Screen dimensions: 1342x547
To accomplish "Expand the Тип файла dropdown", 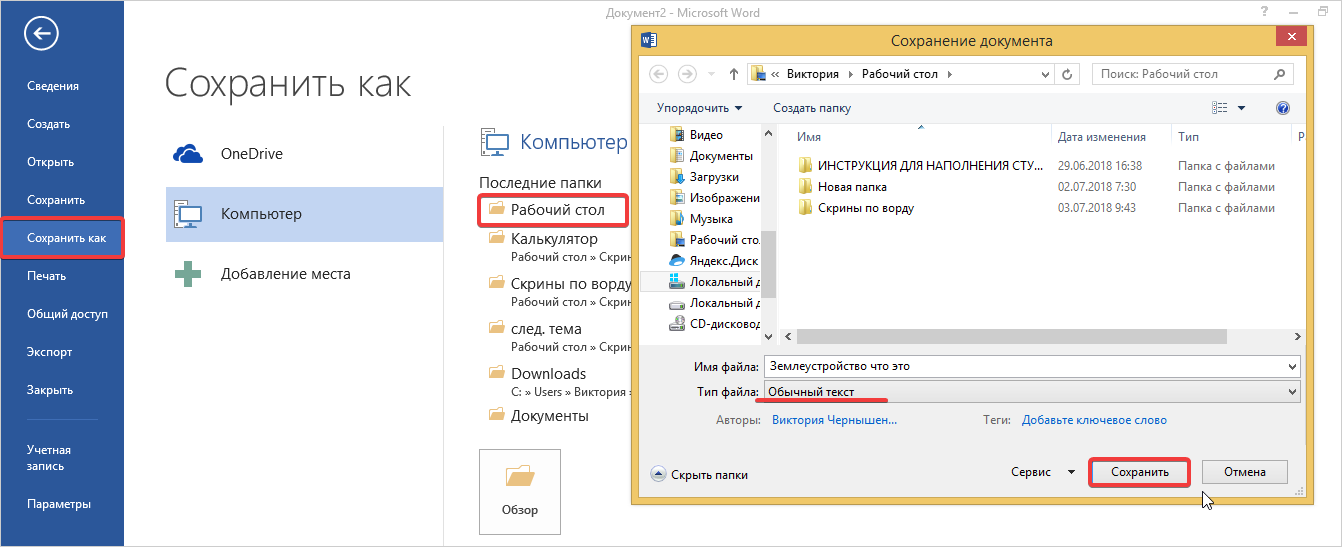I will [x=1292, y=392].
